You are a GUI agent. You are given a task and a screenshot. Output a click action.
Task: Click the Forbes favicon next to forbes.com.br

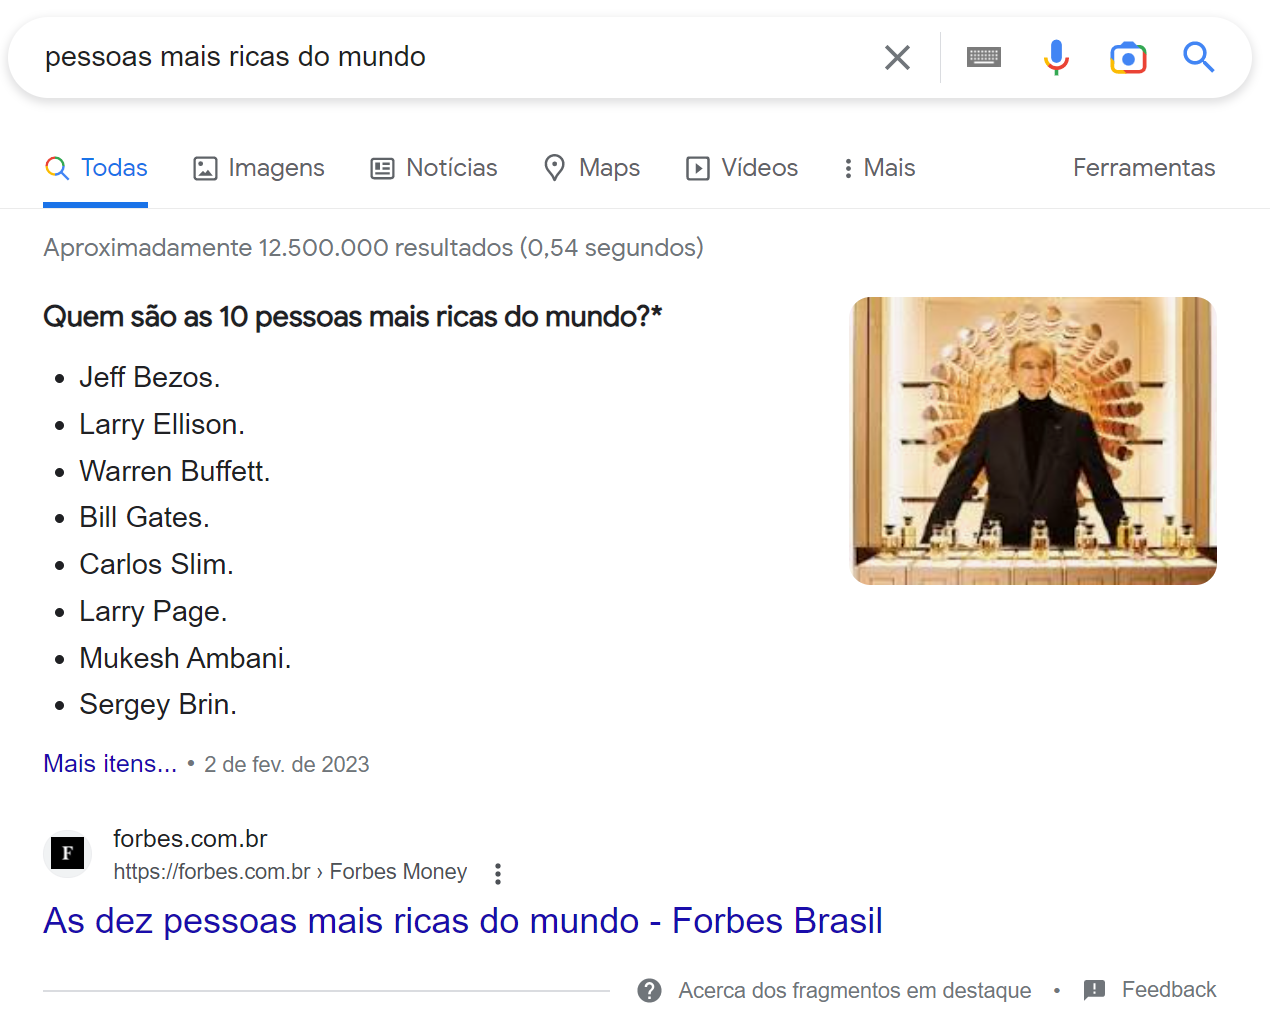tap(67, 853)
